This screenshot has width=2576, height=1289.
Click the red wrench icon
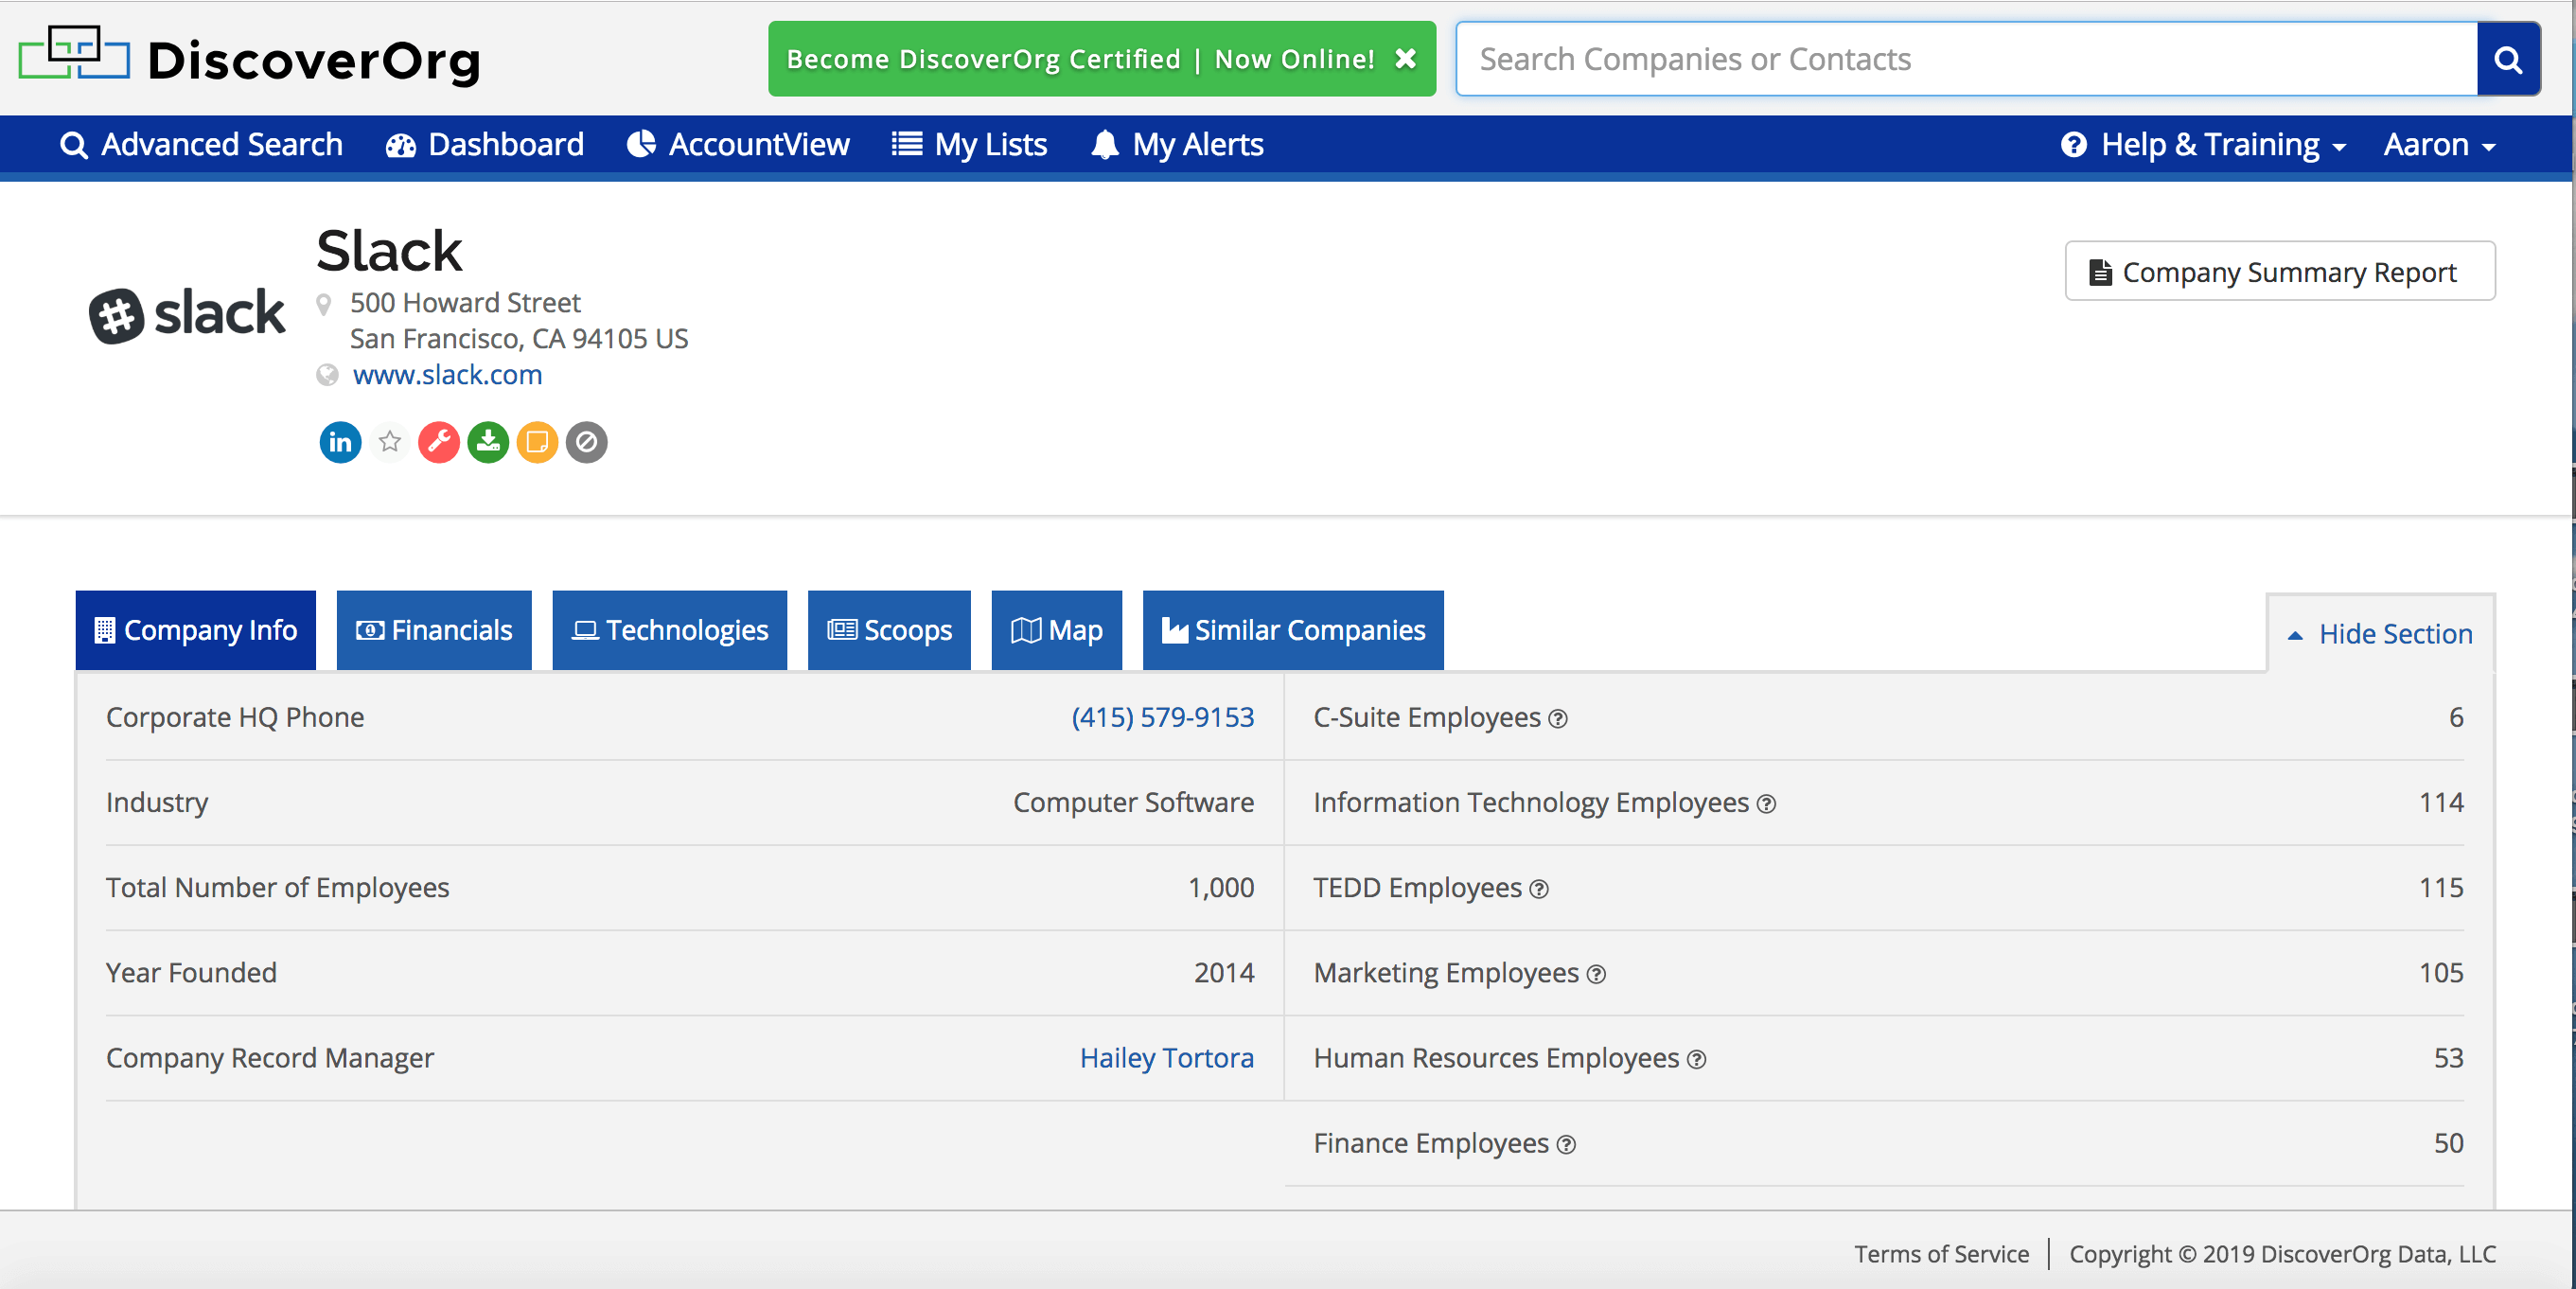coord(439,442)
